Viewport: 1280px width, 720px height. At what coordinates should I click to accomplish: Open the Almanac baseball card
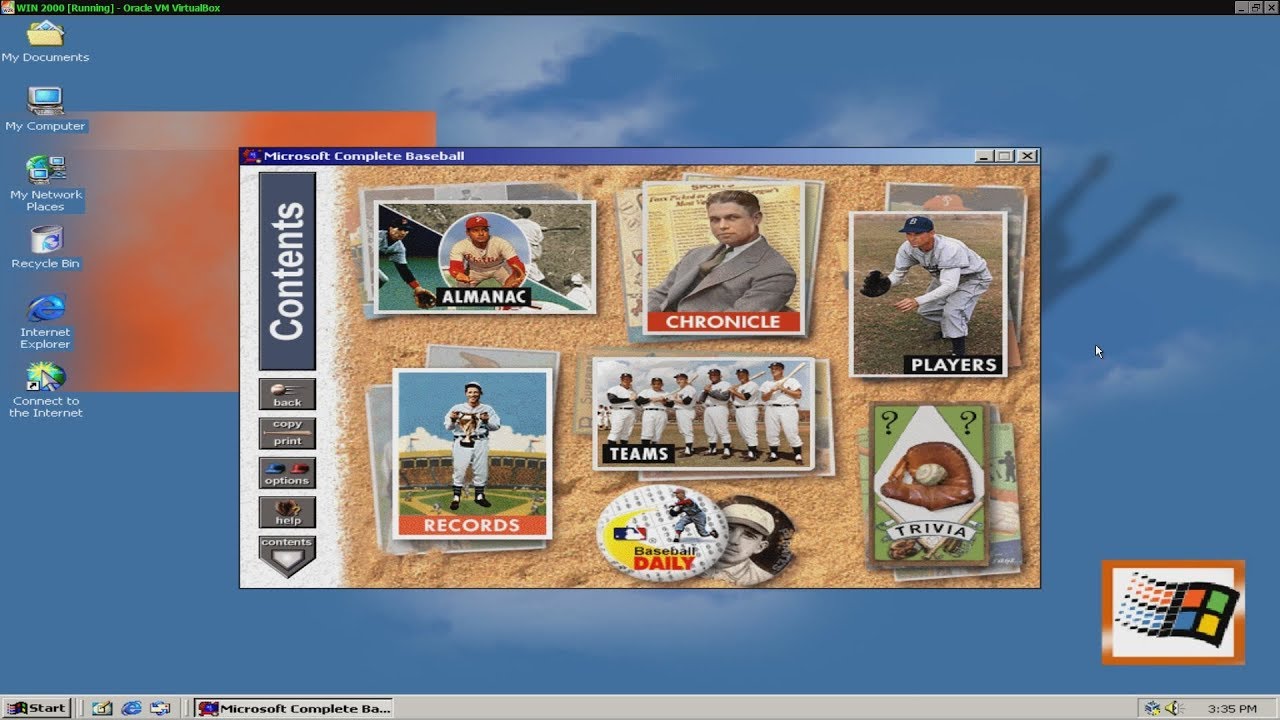[x=485, y=257]
